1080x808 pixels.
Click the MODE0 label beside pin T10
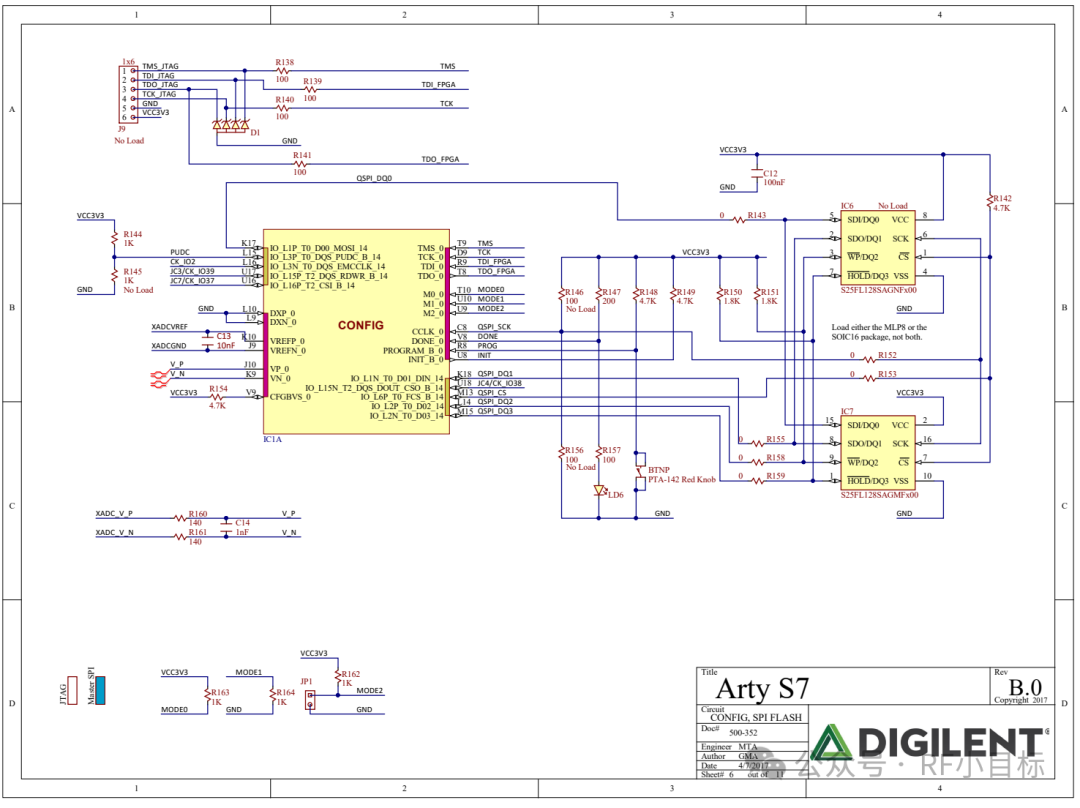pyautogui.click(x=491, y=290)
